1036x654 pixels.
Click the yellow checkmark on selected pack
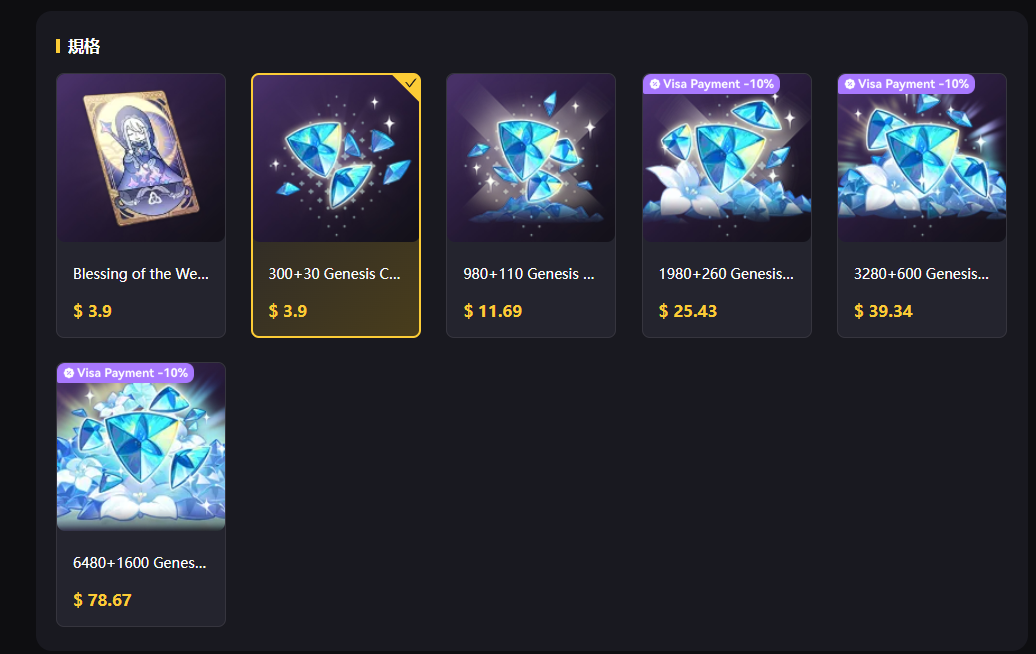pyautogui.click(x=410, y=83)
